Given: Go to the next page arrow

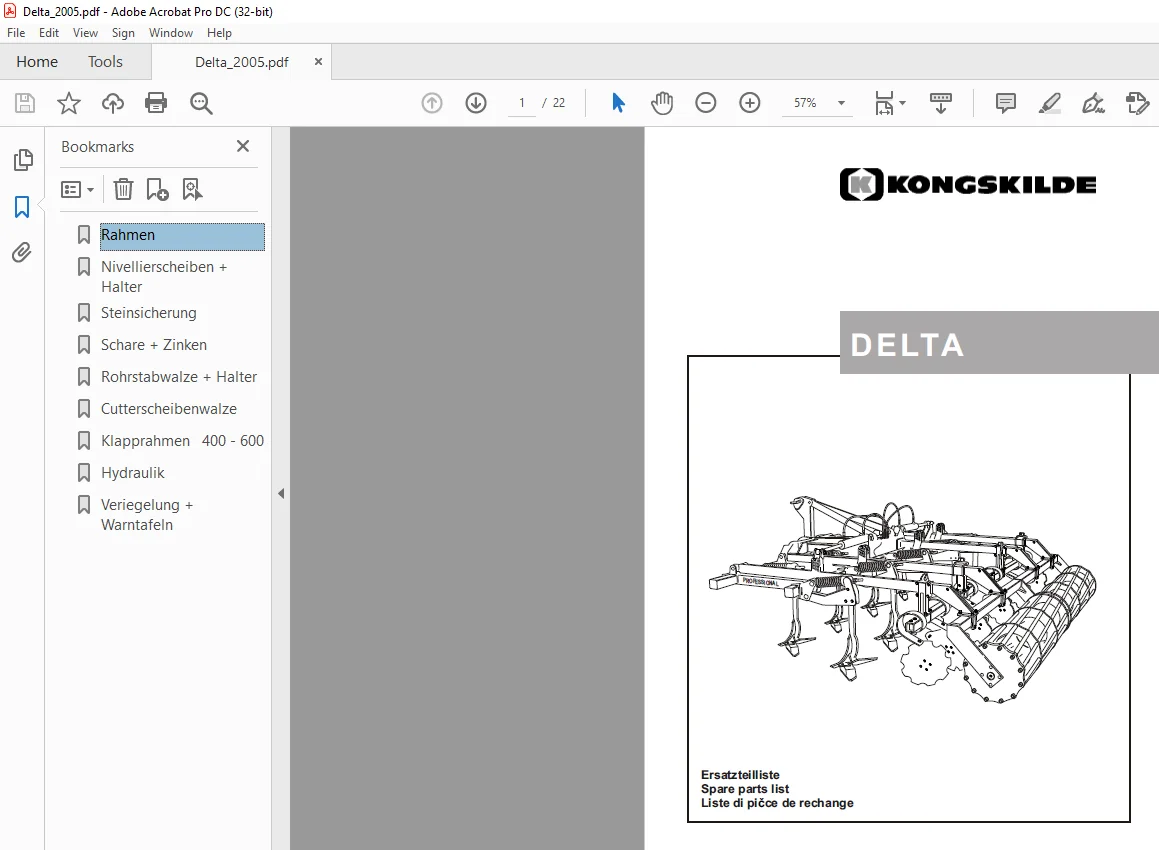Looking at the screenshot, I should (476, 103).
